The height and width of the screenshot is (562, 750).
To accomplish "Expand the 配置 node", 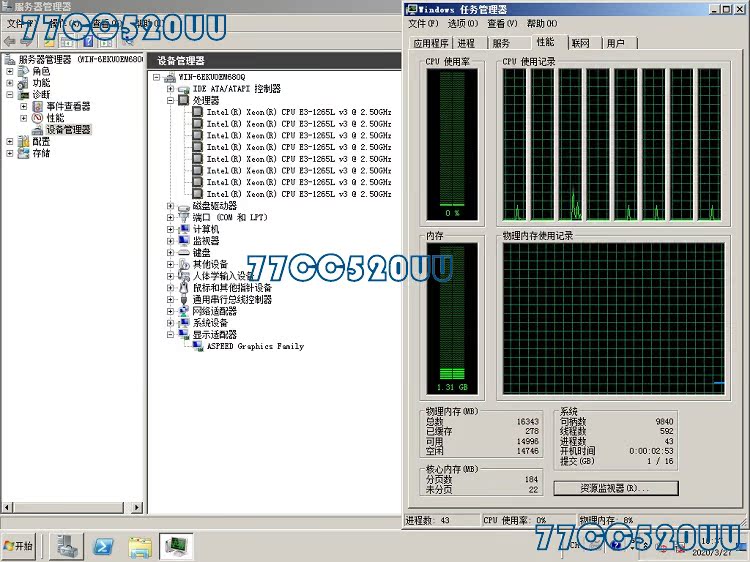I will pyautogui.click(x=10, y=142).
